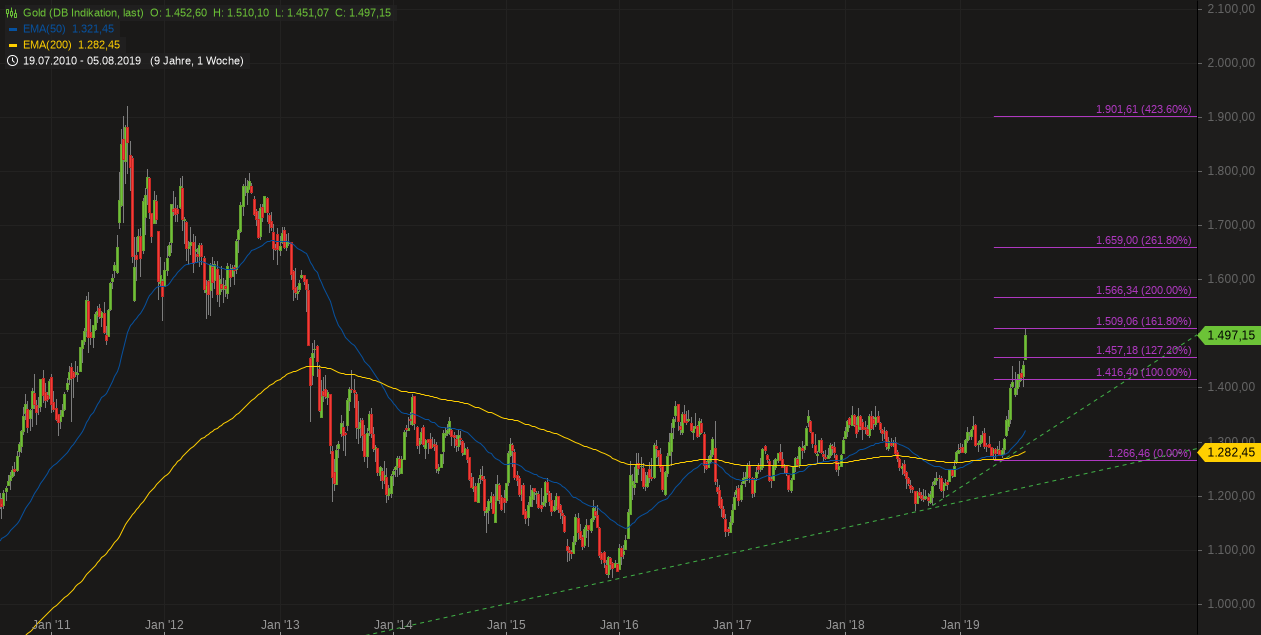Click the blue EMA(50) line marker icon
Viewport: 1261px width, 635px height.
point(12,28)
